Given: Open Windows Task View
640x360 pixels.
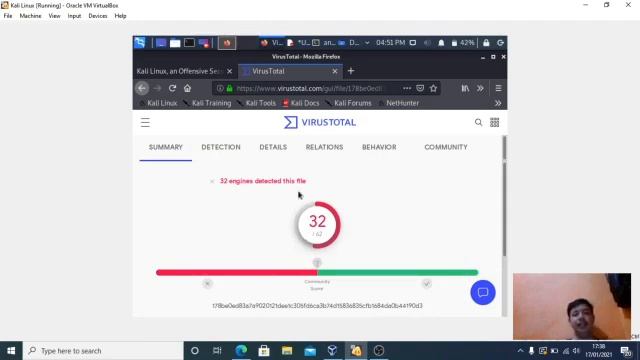Looking at the screenshot, I should [x=217, y=351].
